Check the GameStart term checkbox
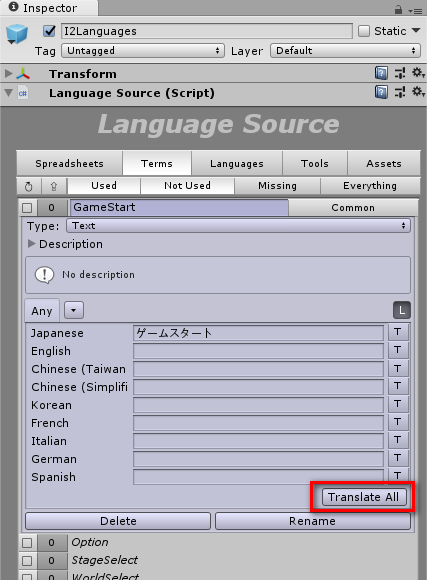Screen dimensions: 427x580 click(27, 208)
